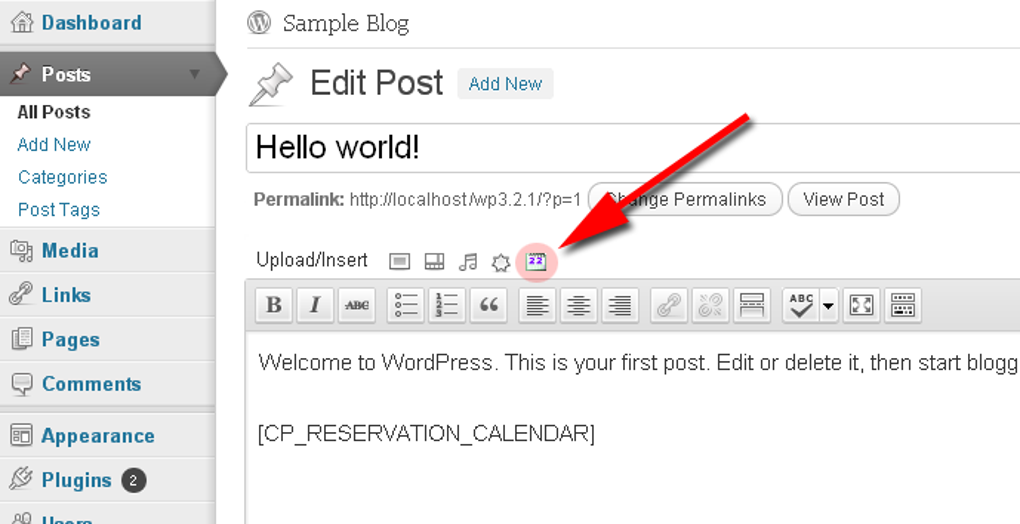
Task: Apply strikethrough with the ABC button
Action: tap(356, 305)
